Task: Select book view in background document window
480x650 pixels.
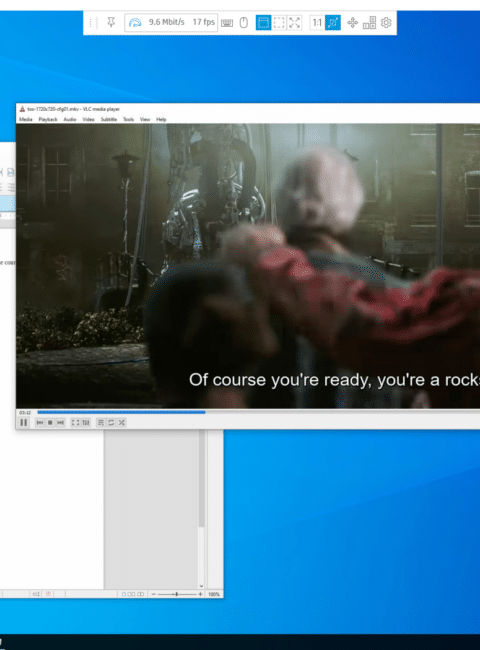Action: [x=141, y=594]
